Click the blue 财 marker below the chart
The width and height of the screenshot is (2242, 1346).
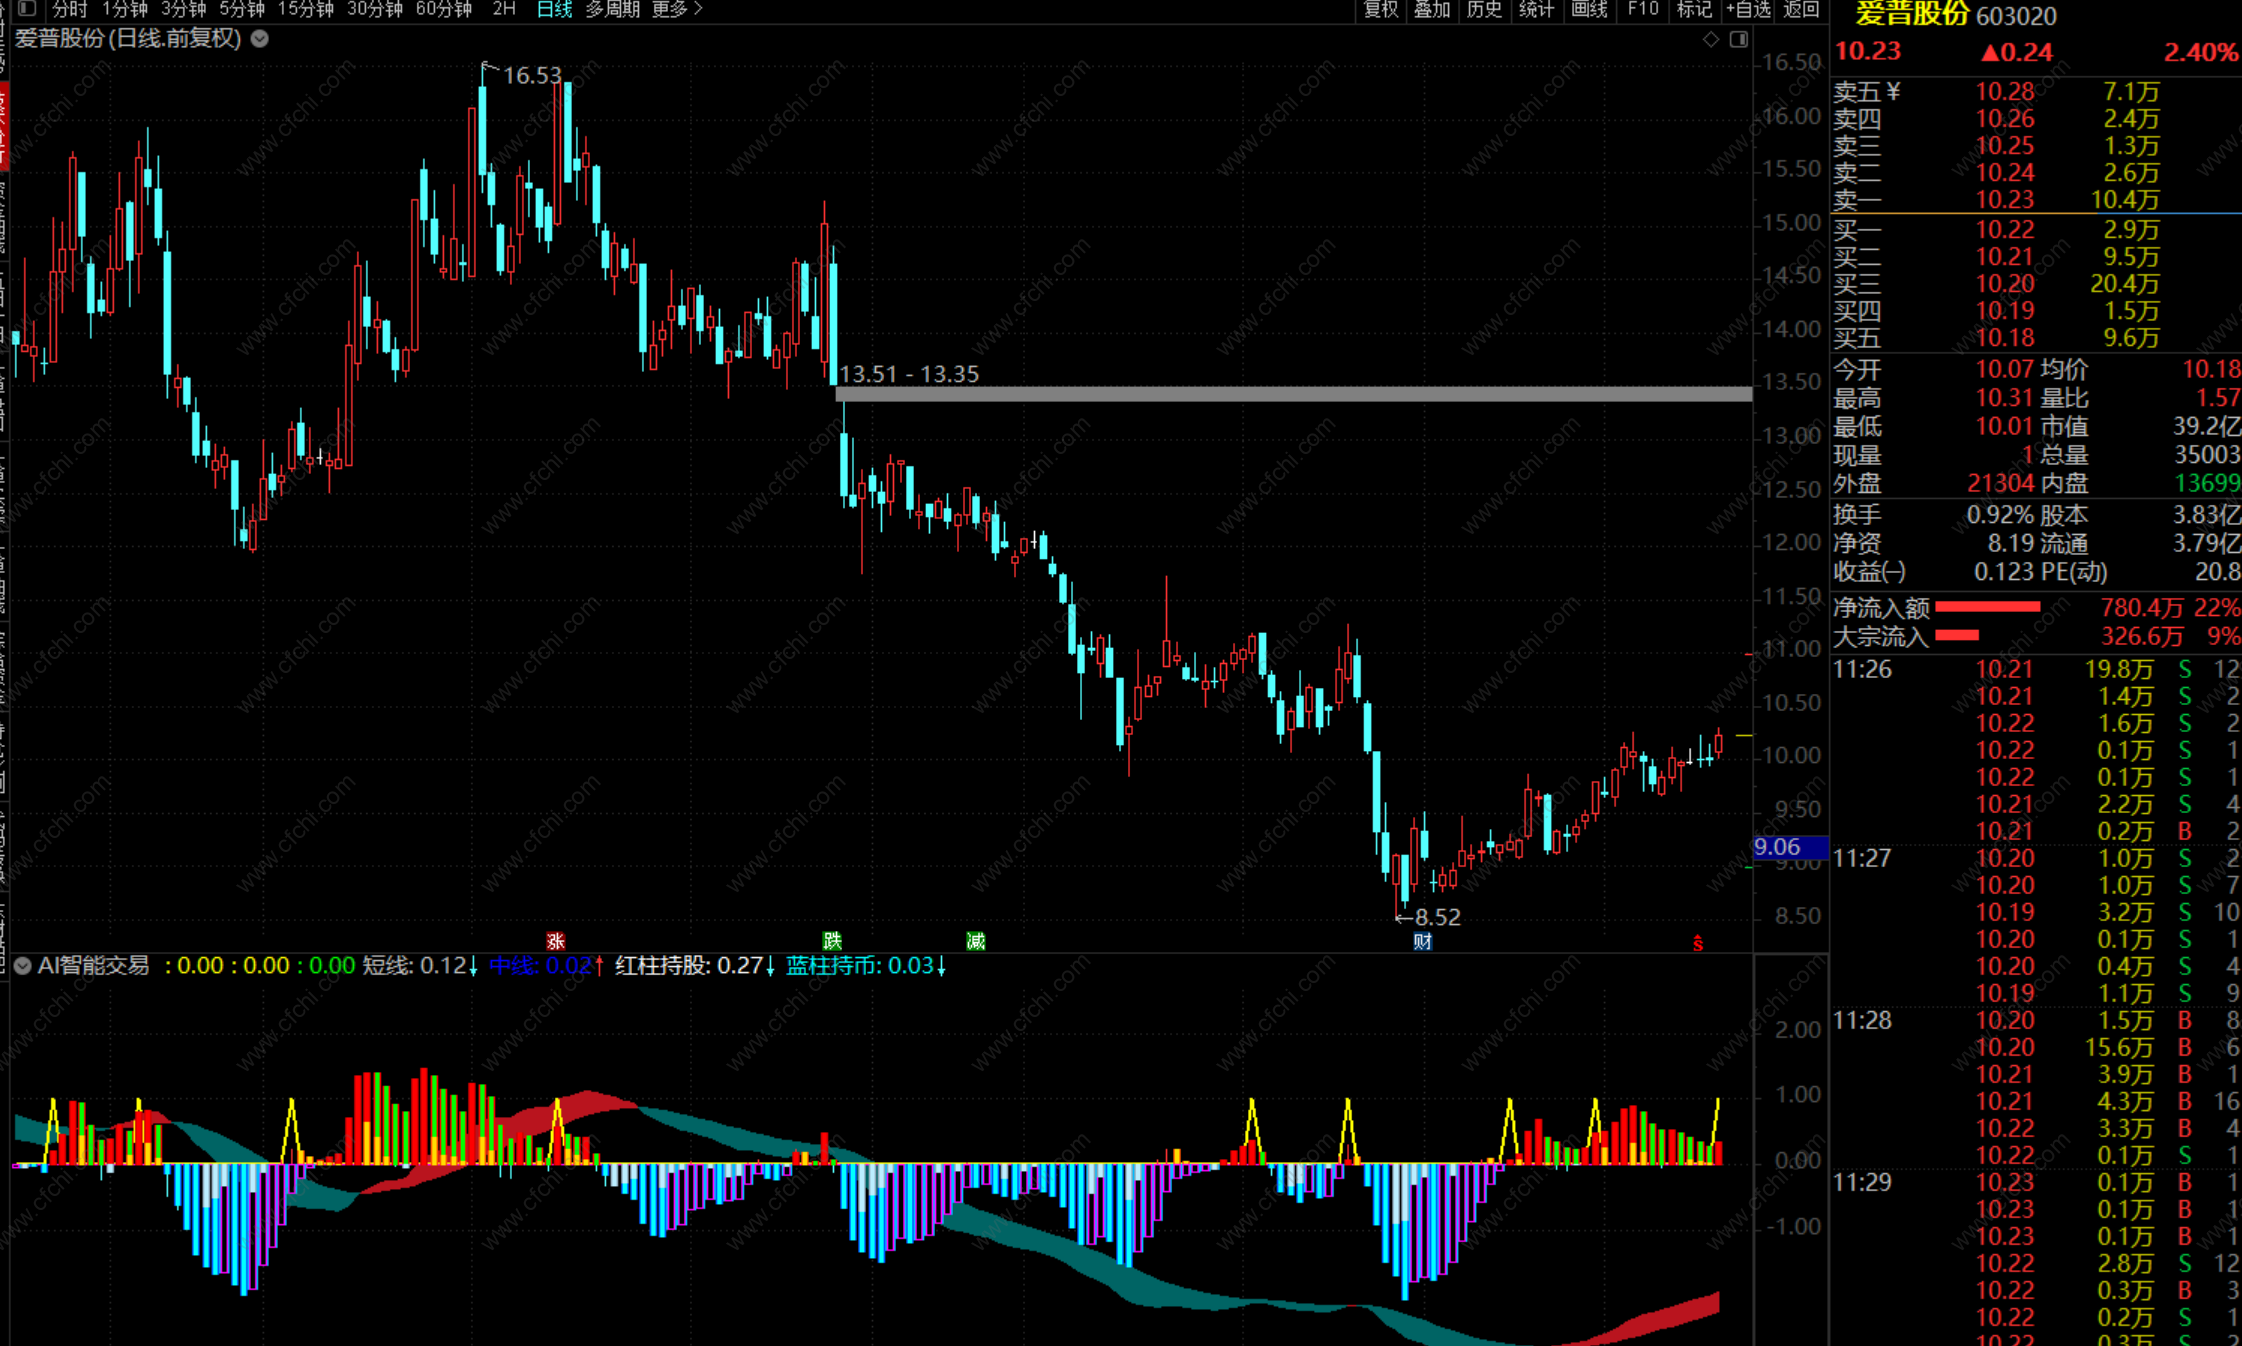[x=1422, y=941]
